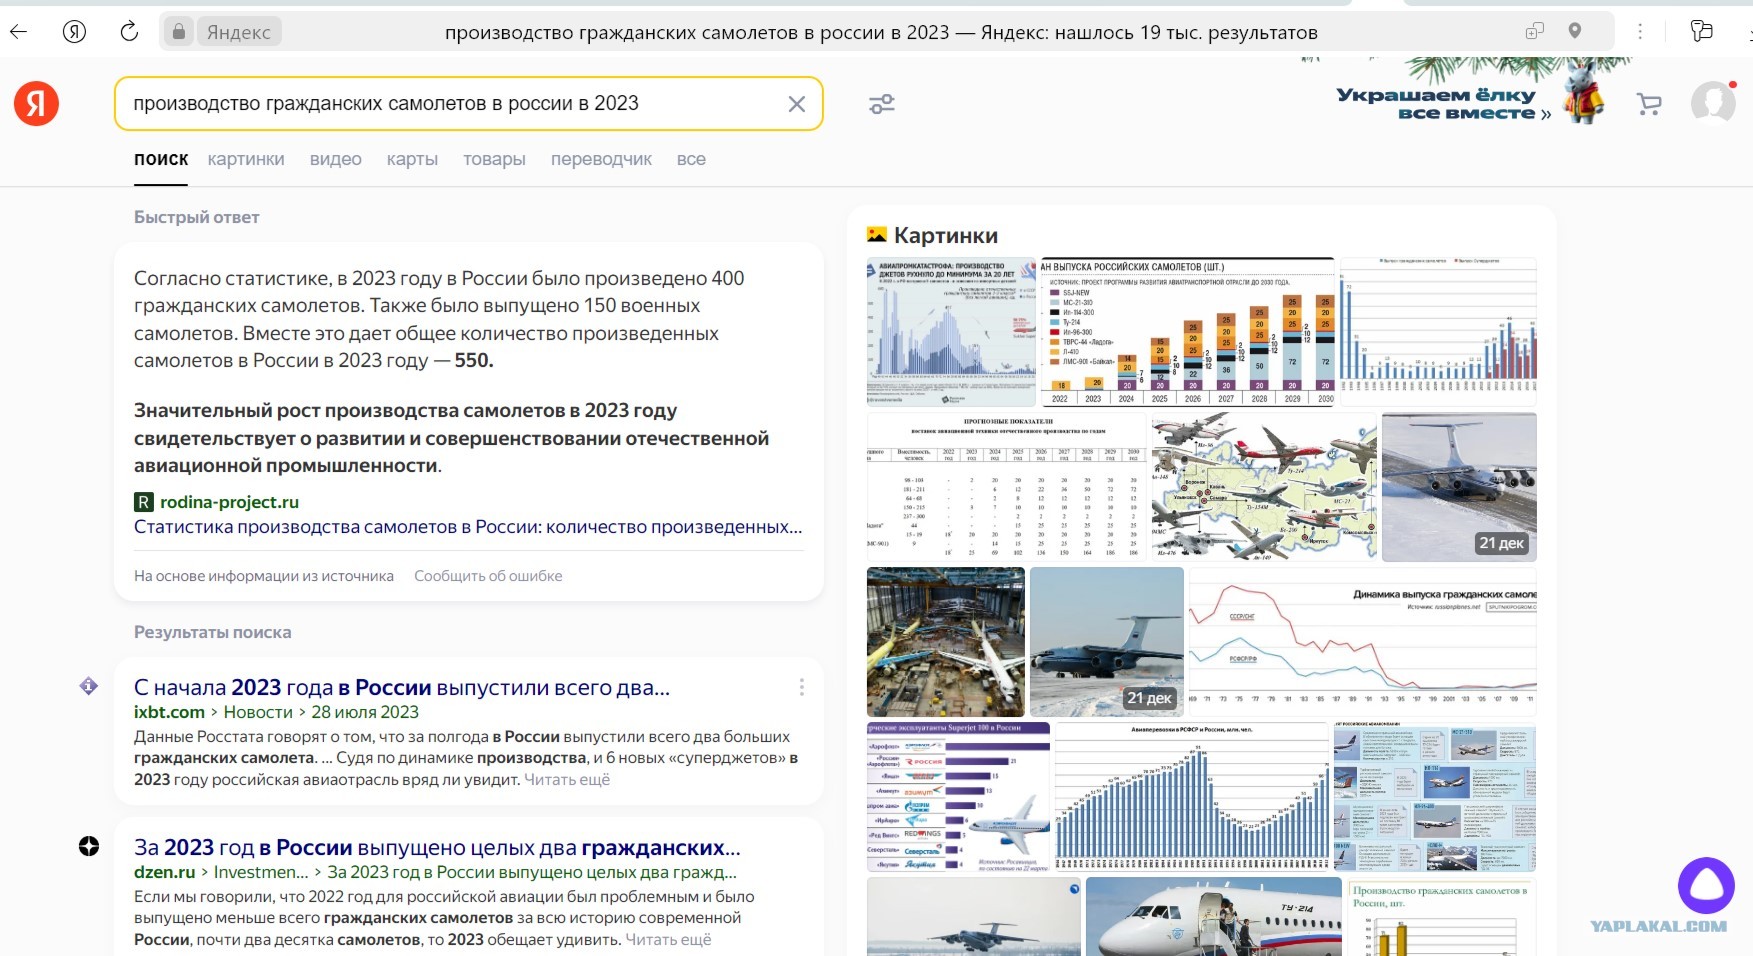
Task: Click the Яндекс site chip in address bar
Action: click(239, 32)
